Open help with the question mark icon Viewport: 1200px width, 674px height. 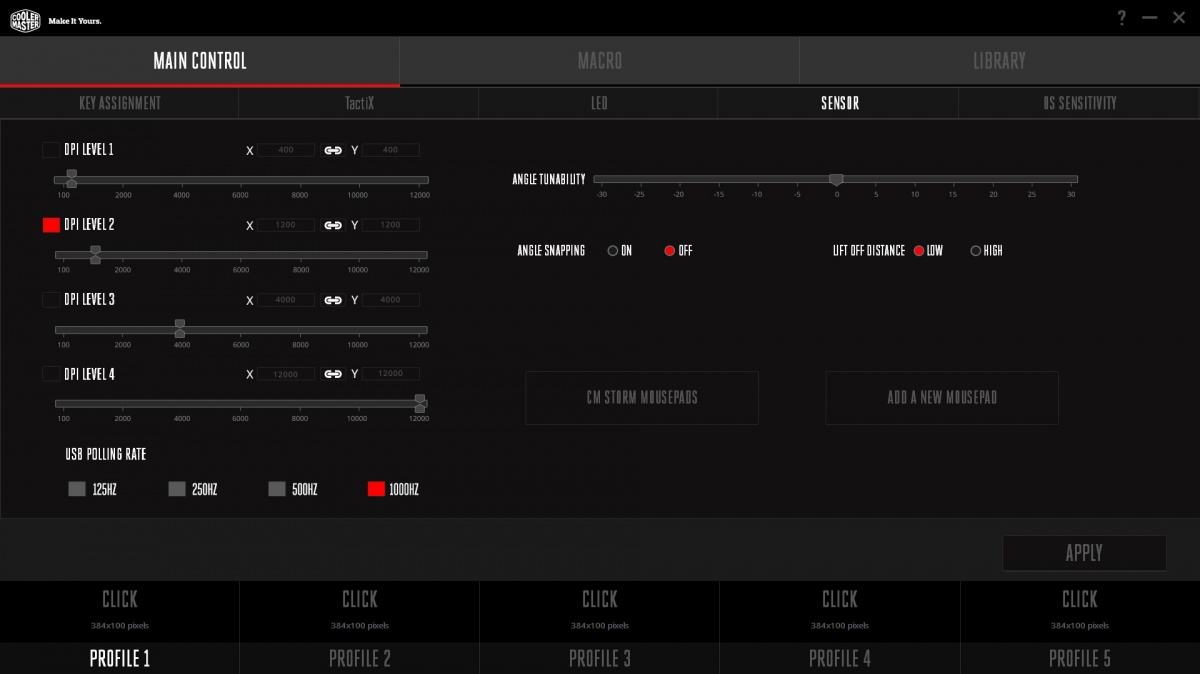click(1122, 18)
